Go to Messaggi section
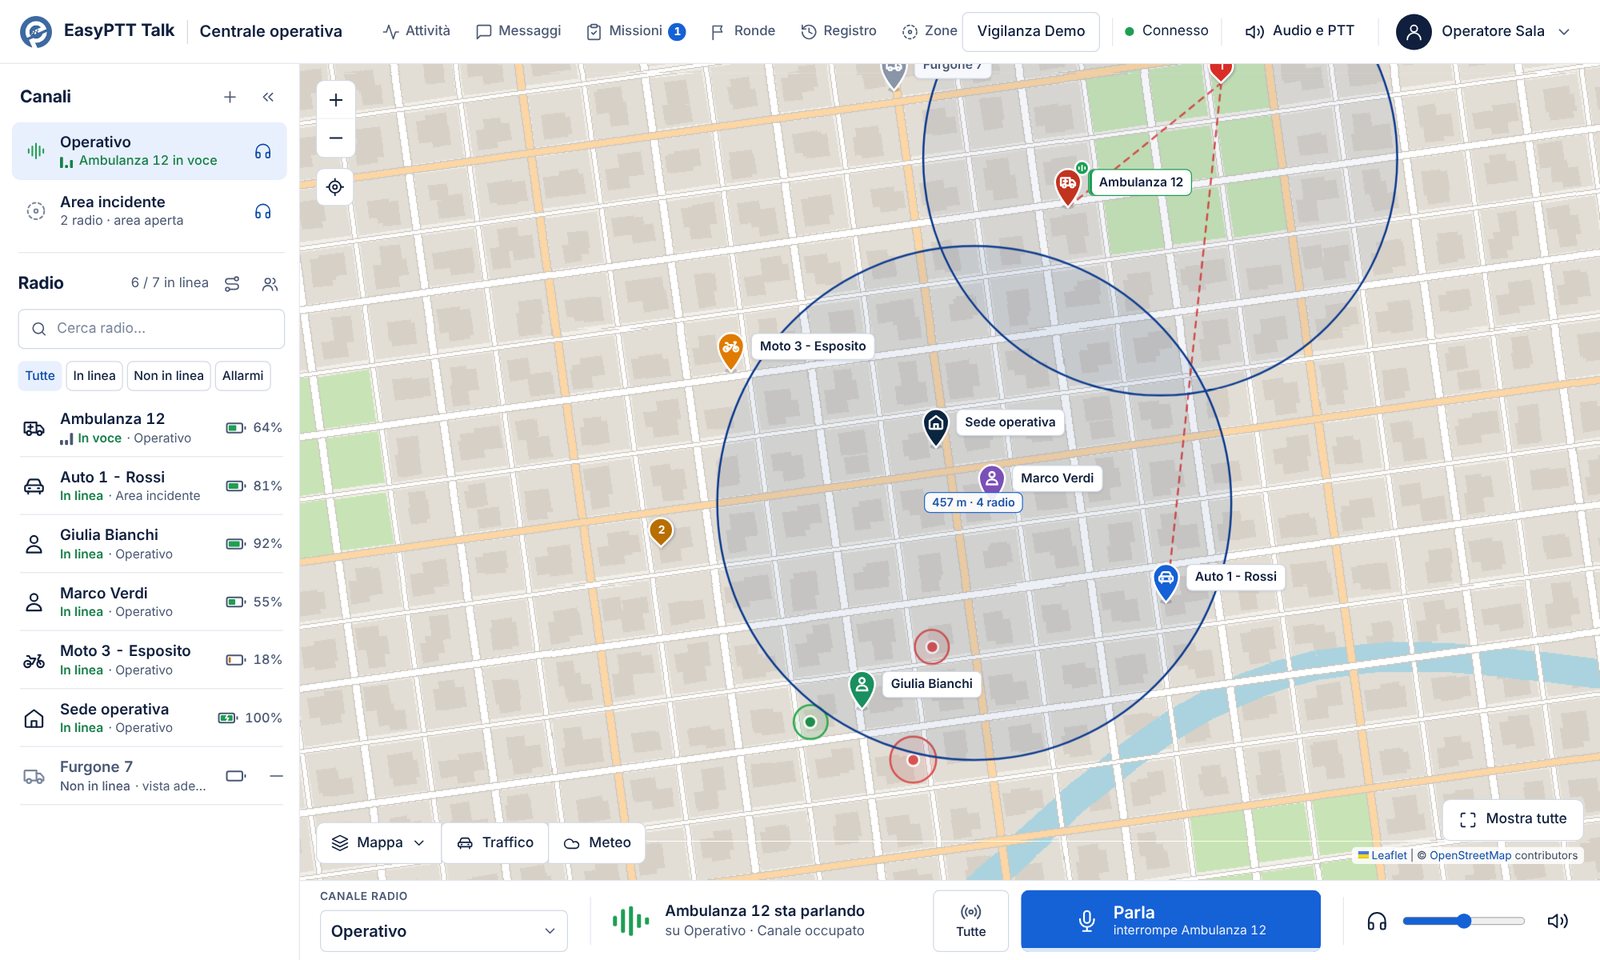Screen dimensions: 1600x960 pos(518,31)
